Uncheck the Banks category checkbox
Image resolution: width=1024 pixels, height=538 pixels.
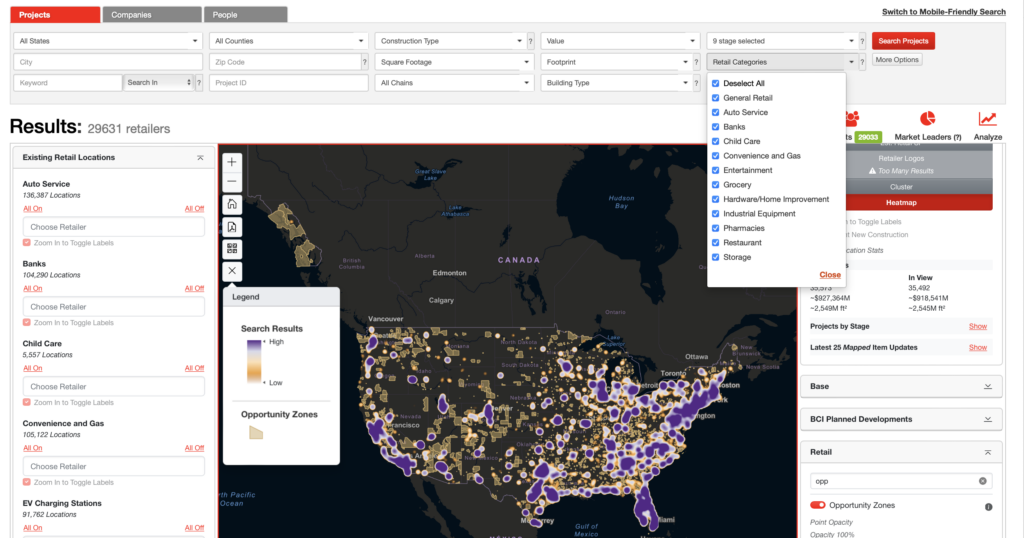point(716,127)
